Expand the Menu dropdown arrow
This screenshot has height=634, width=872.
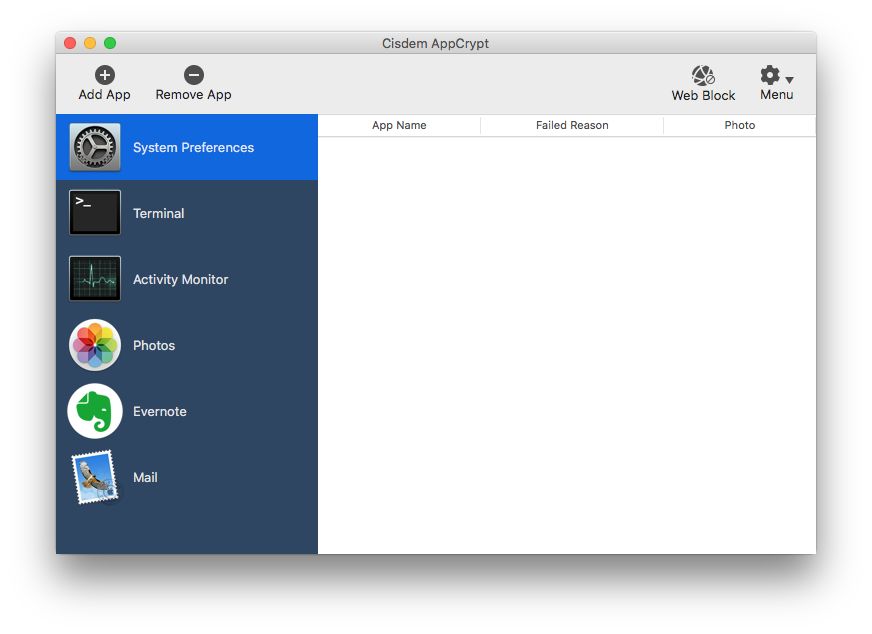[789, 80]
